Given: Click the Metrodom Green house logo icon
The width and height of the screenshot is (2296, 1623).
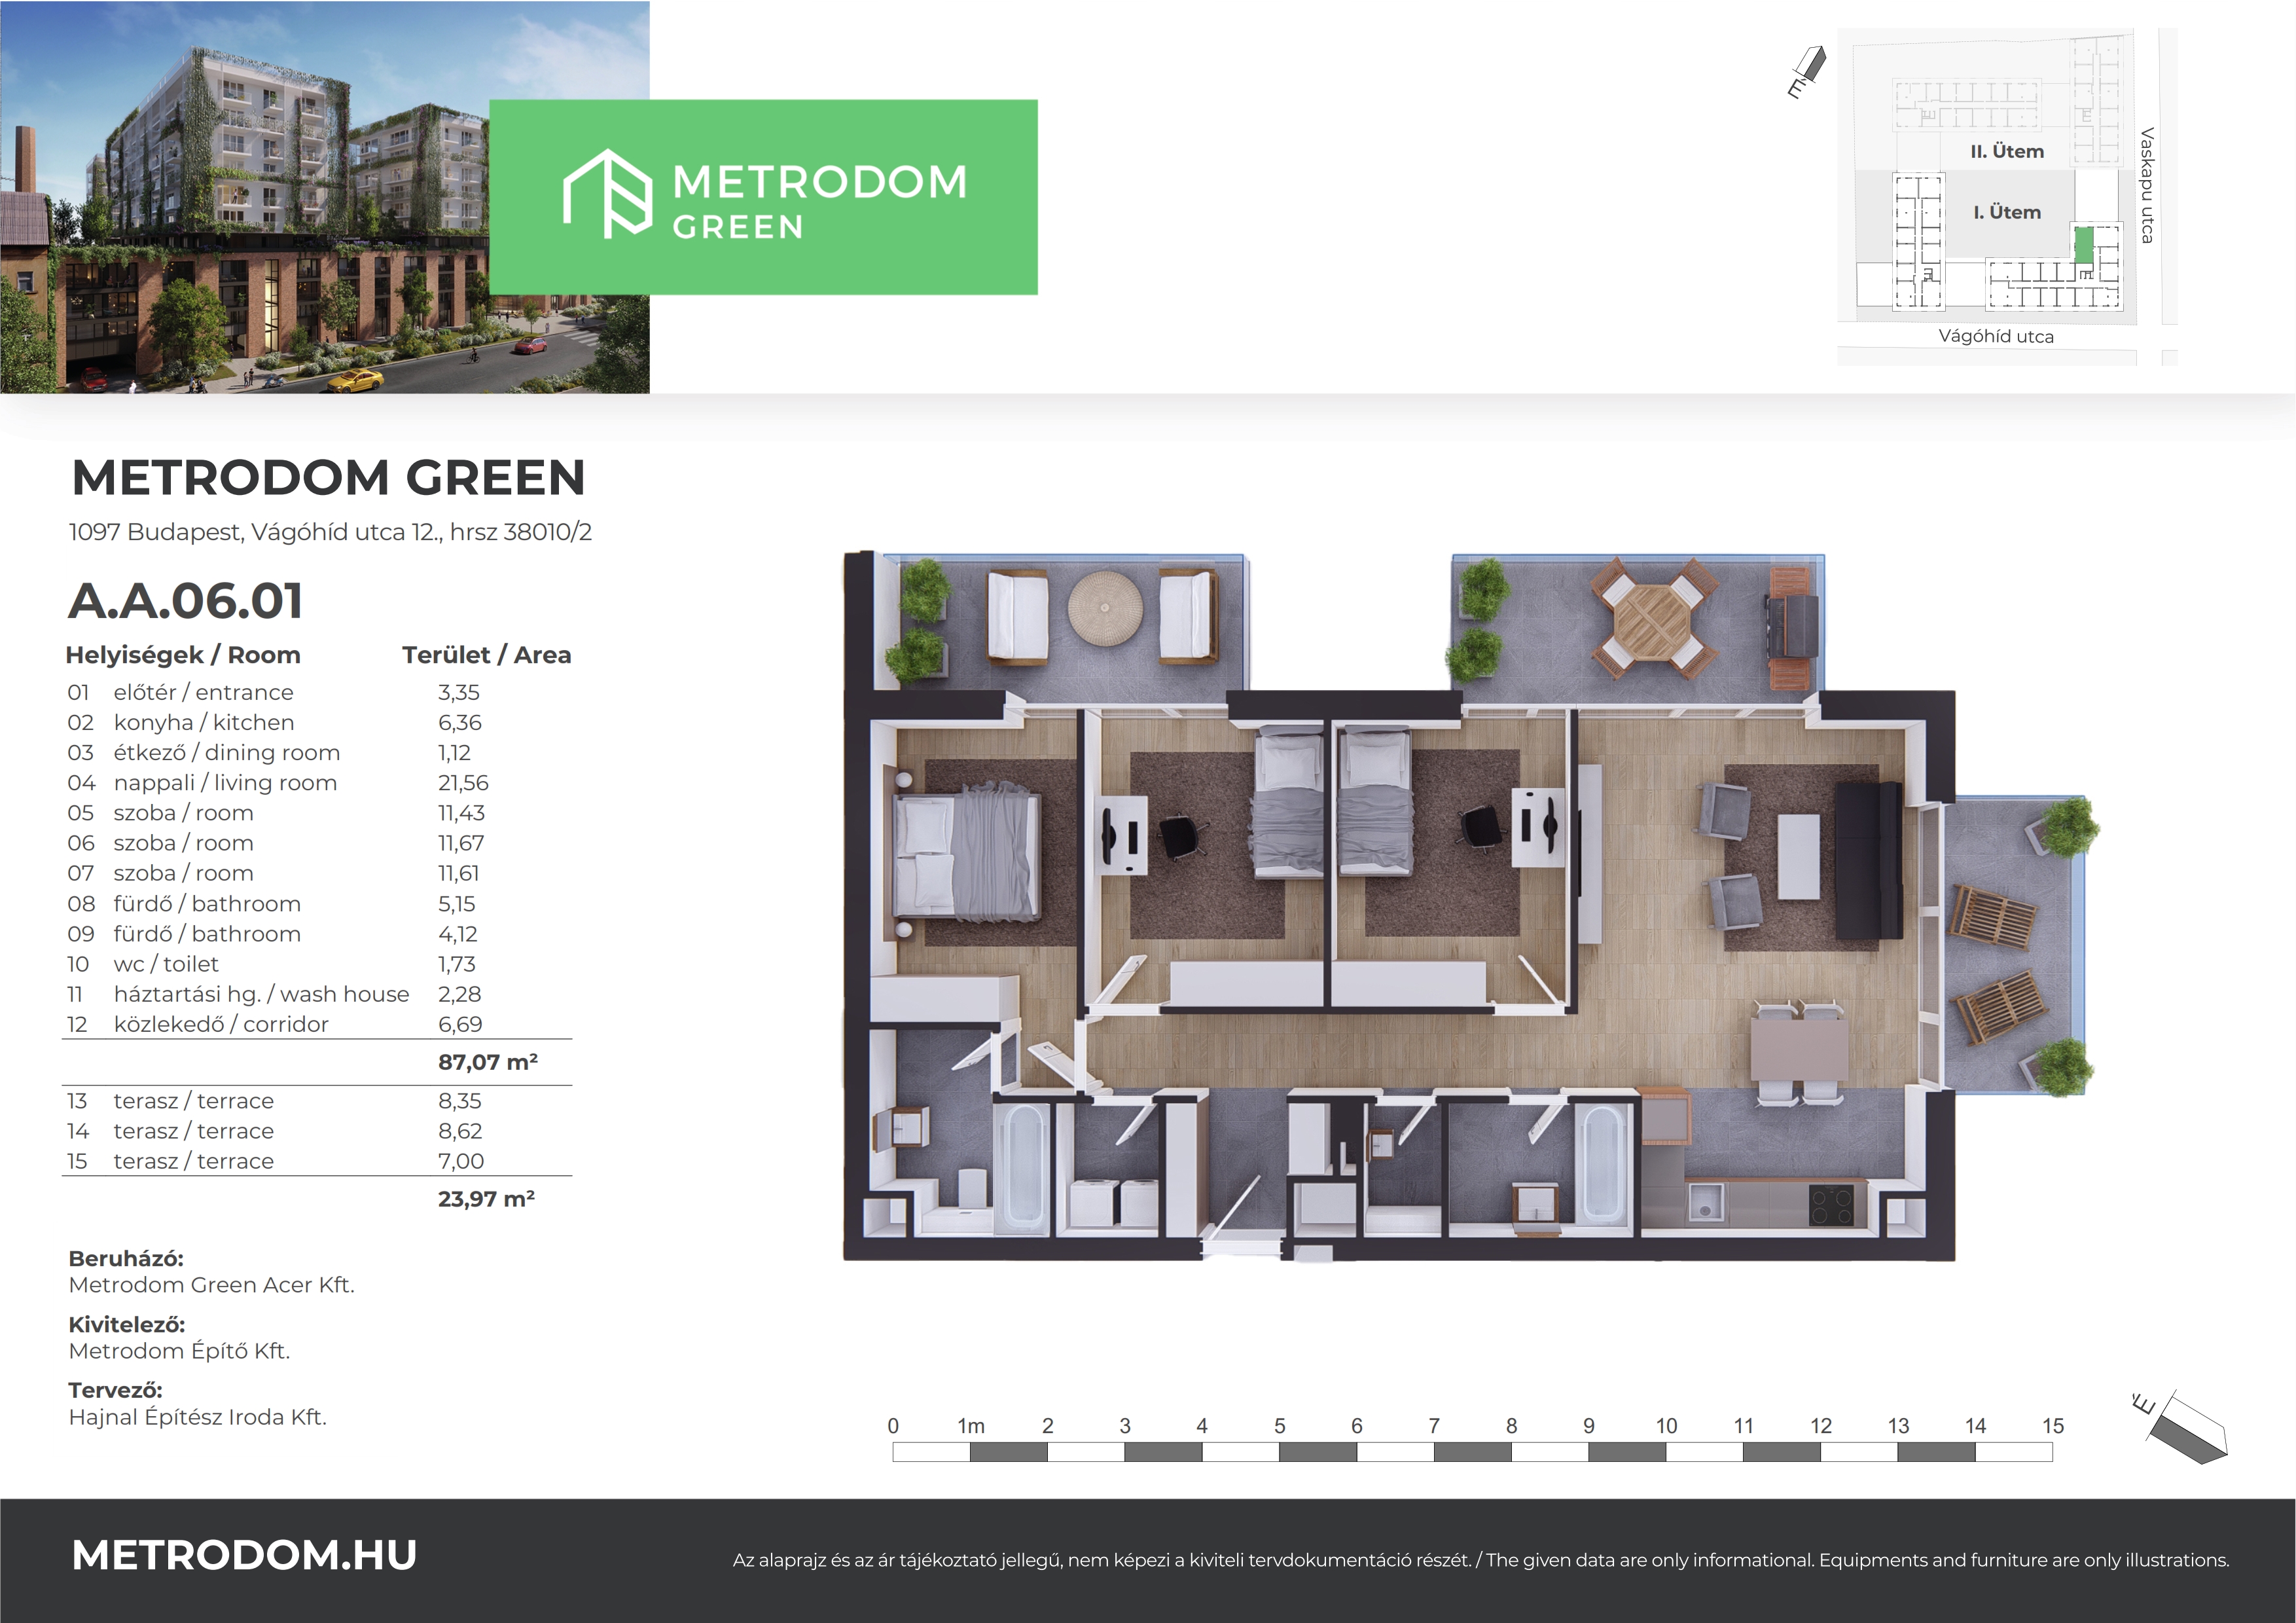Looking at the screenshot, I should click(607, 195).
